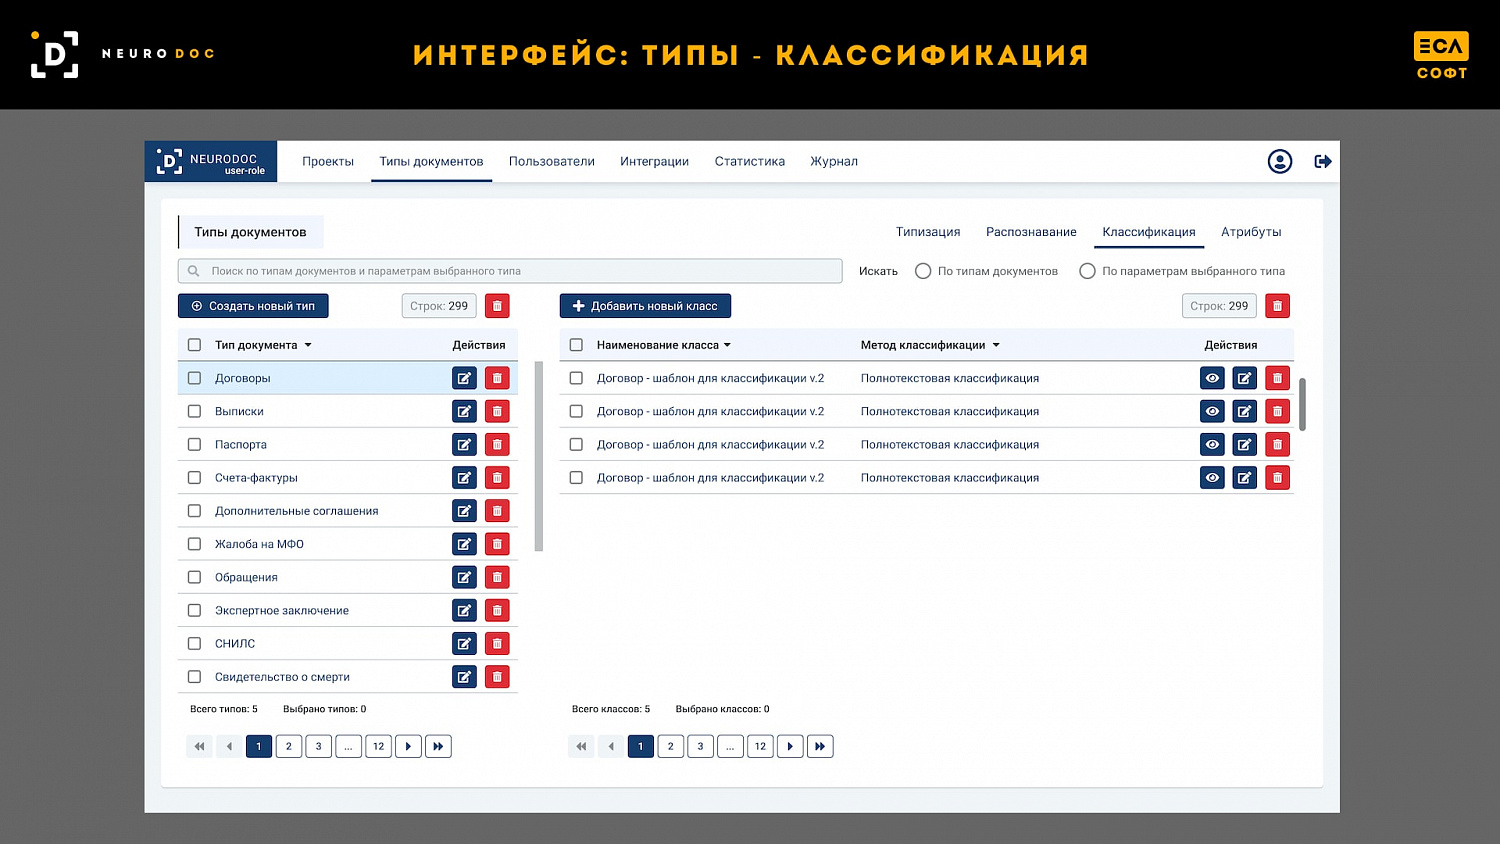Image resolution: width=1500 pixels, height=844 pixels.
Task: Switch to the Пользователи section
Action: coord(552,161)
